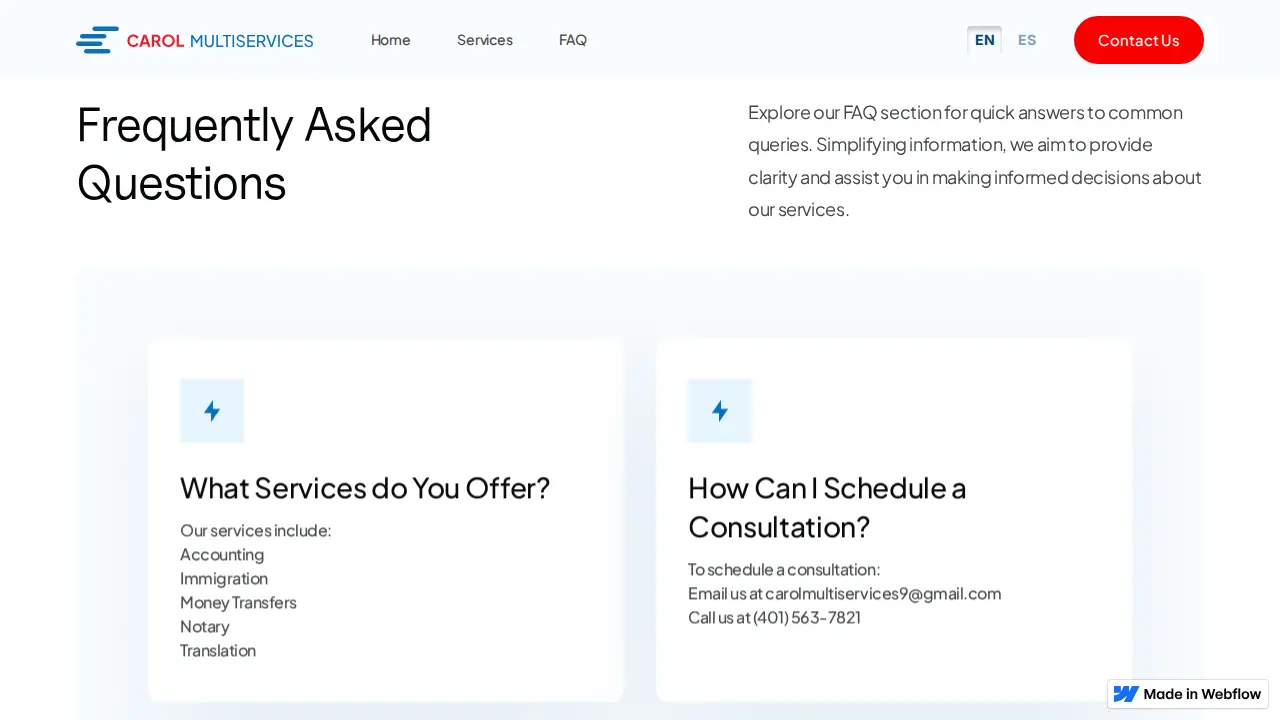Switch language to ES
Screen dimensions: 1280x720
(1027, 40)
